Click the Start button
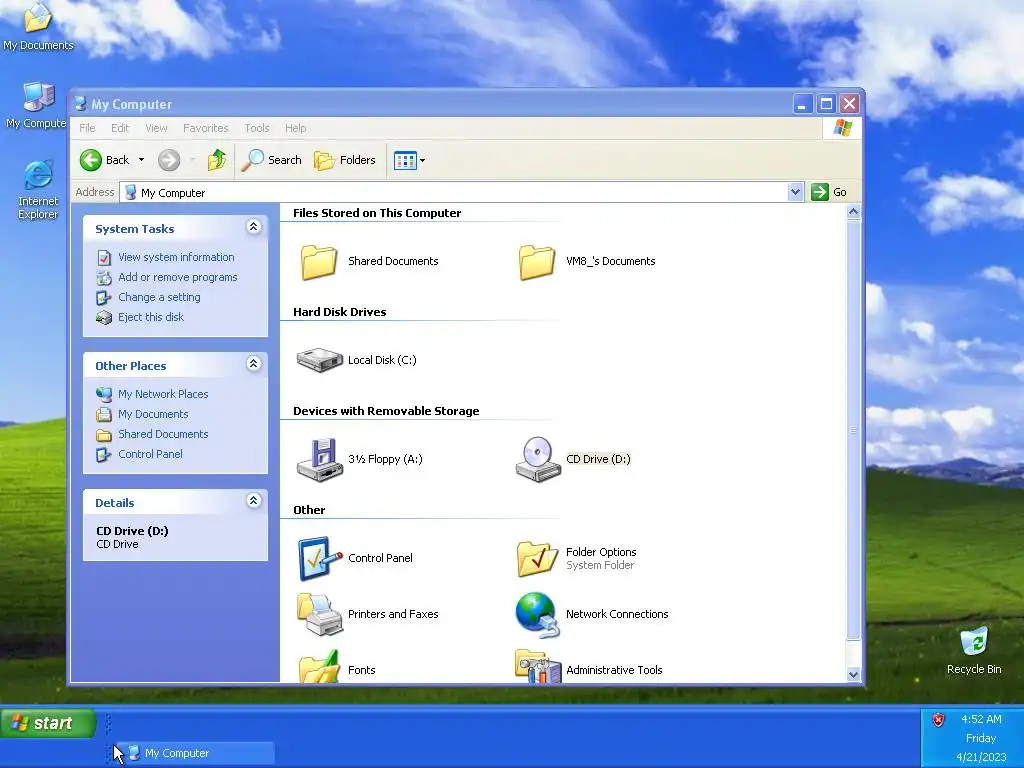The height and width of the screenshot is (768, 1024). [x=48, y=723]
